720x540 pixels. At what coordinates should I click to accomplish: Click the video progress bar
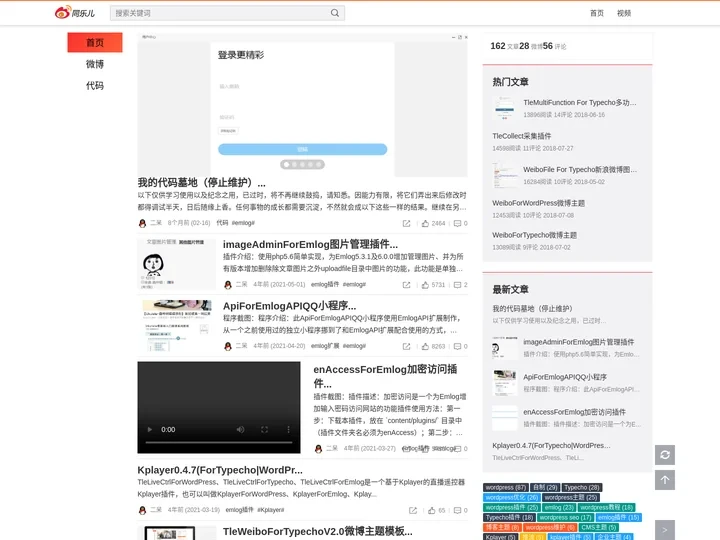(x=219, y=442)
